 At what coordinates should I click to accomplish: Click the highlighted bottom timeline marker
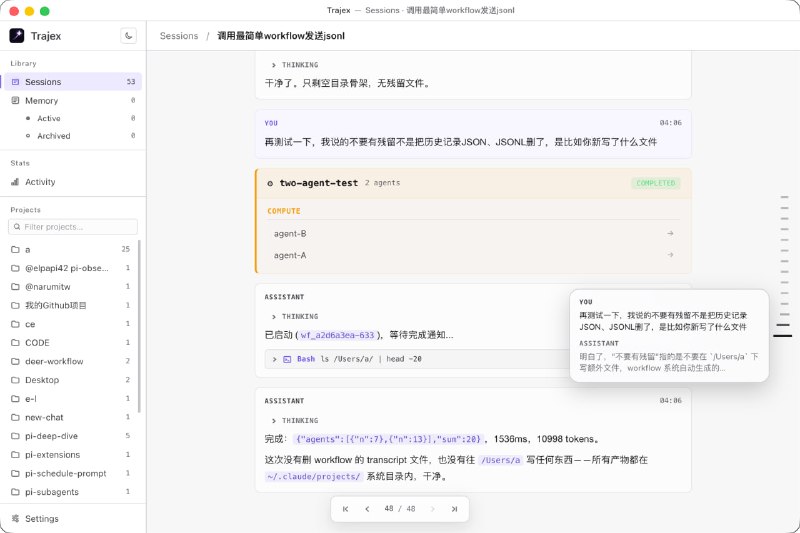(x=783, y=336)
